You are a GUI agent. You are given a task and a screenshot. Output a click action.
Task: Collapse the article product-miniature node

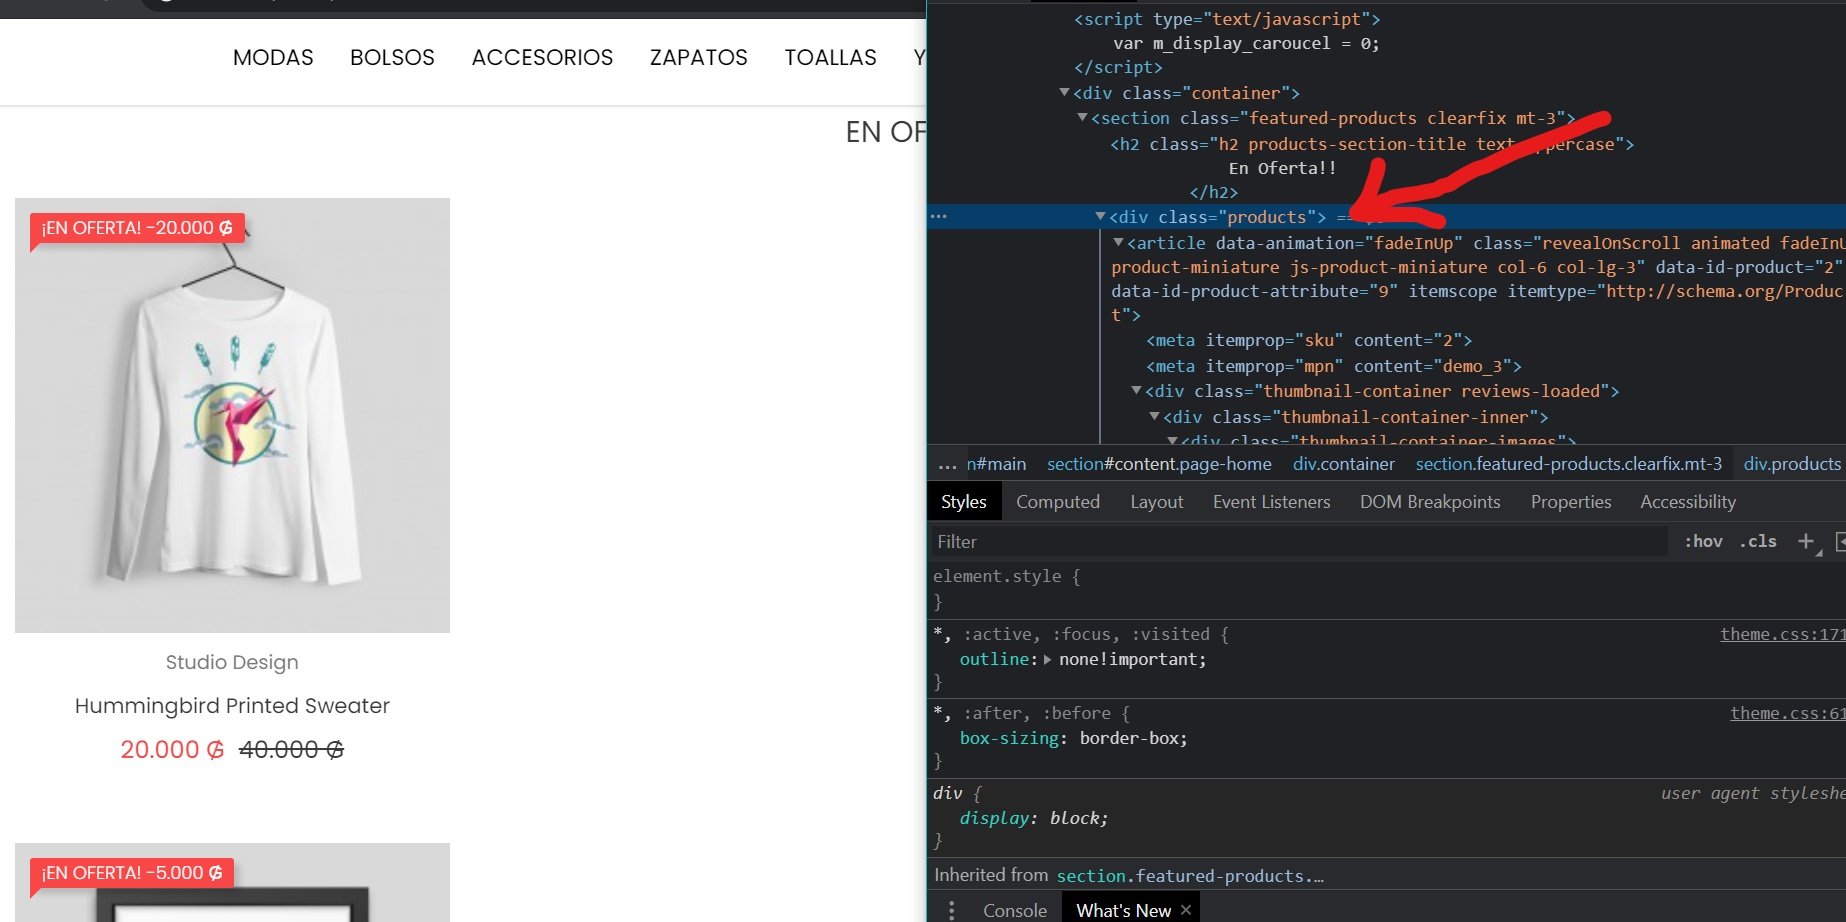tap(1118, 243)
